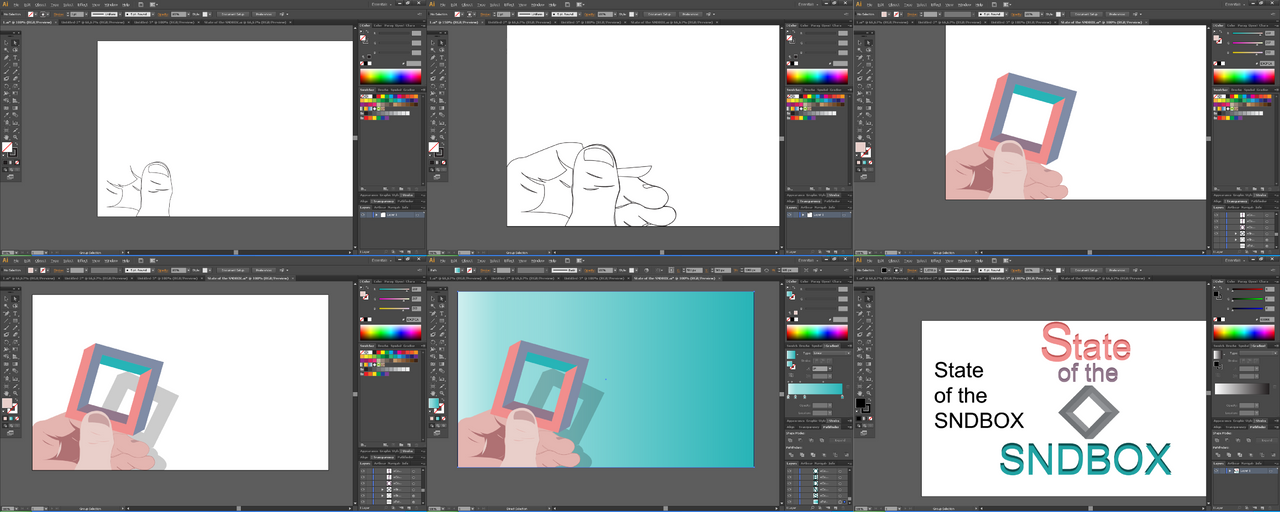Image resolution: width=1280 pixels, height=512 pixels.
Task: Select Line Segment tool in cube-without-shadow window
Action: point(859,65)
